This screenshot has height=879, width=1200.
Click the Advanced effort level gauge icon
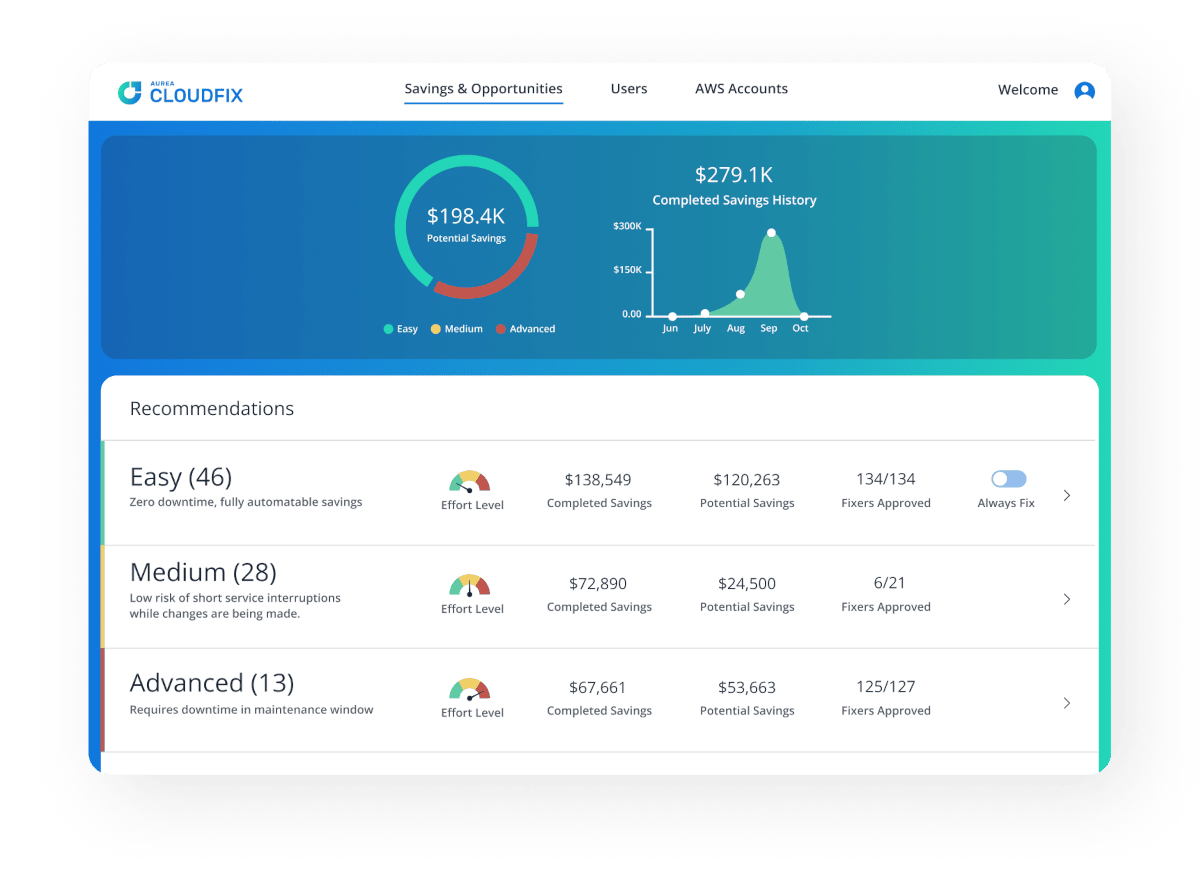(x=471, y=690)
